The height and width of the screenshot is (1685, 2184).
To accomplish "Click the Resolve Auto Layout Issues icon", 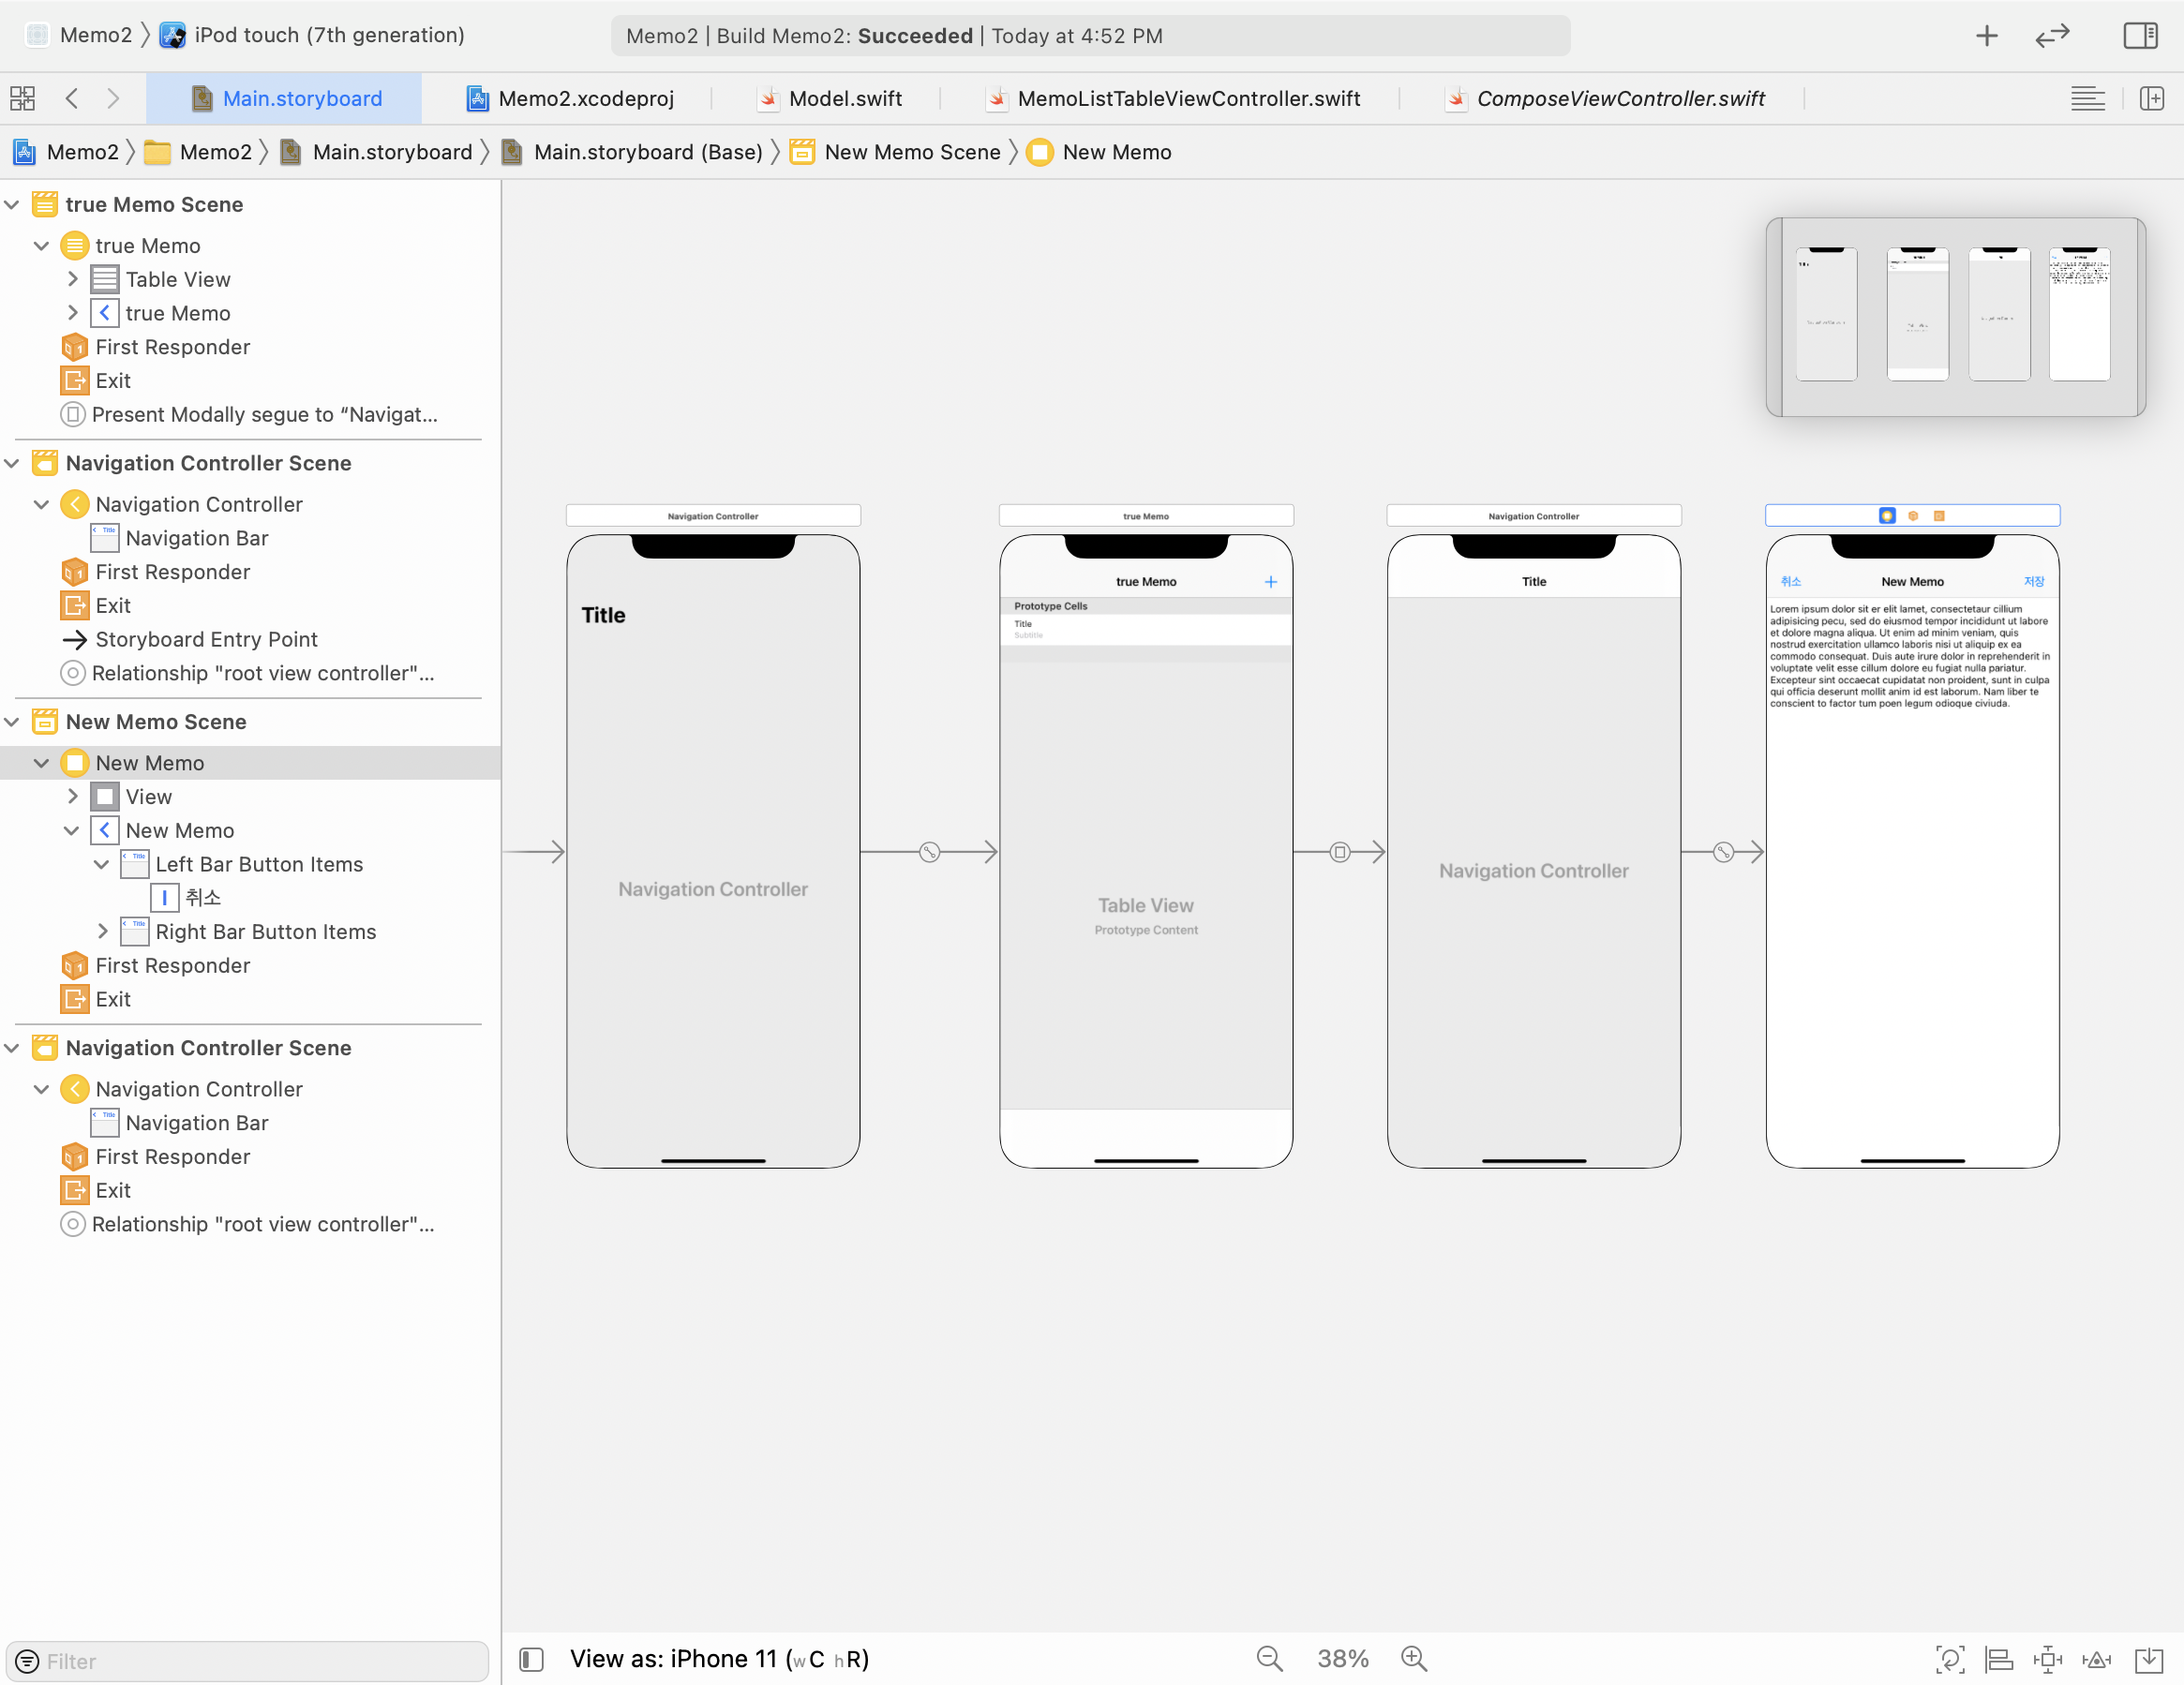I will tap(2096, 1659).
